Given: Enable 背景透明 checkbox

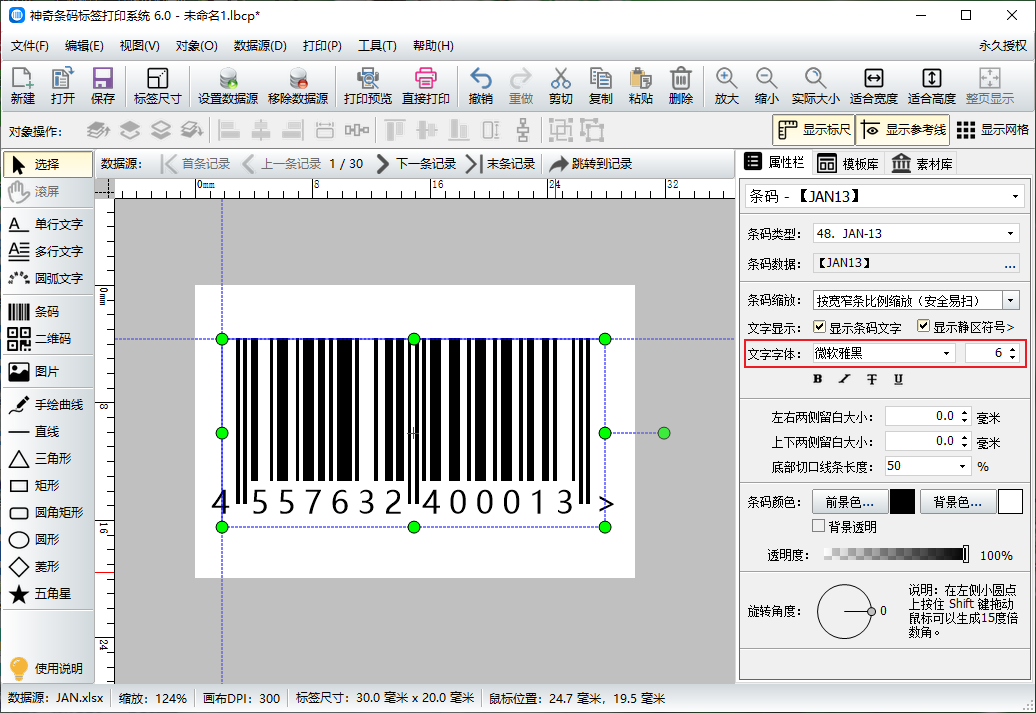Looking at the screenshot, I should tap(819, 526).
